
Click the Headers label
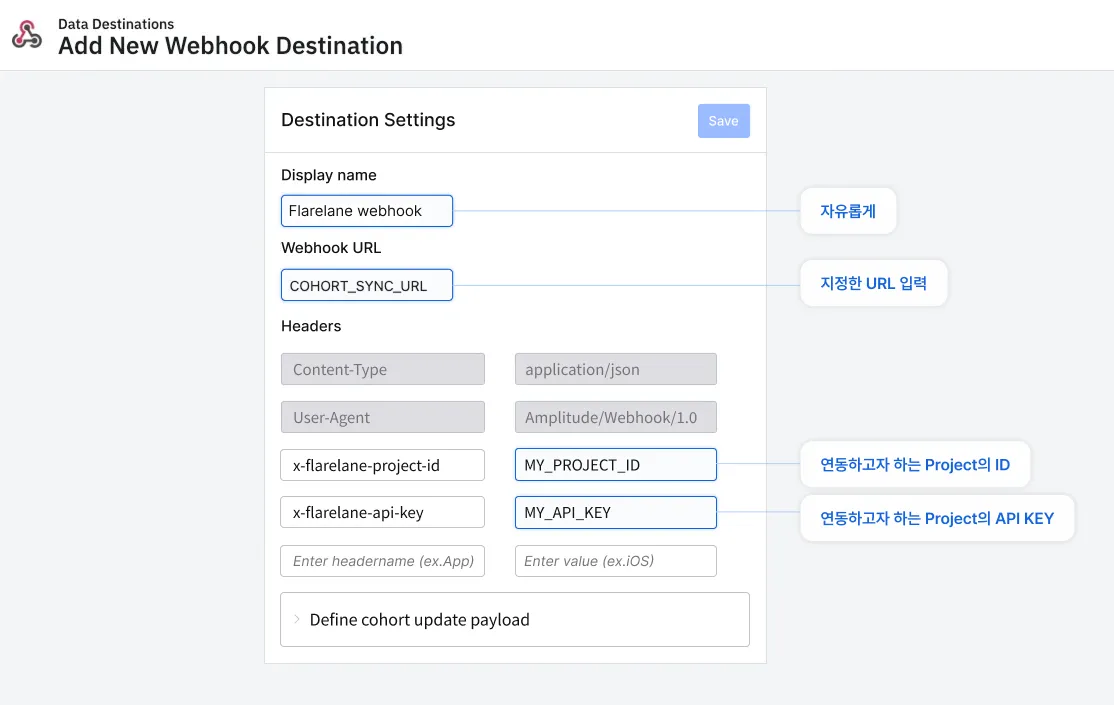[x=311, y=326]
